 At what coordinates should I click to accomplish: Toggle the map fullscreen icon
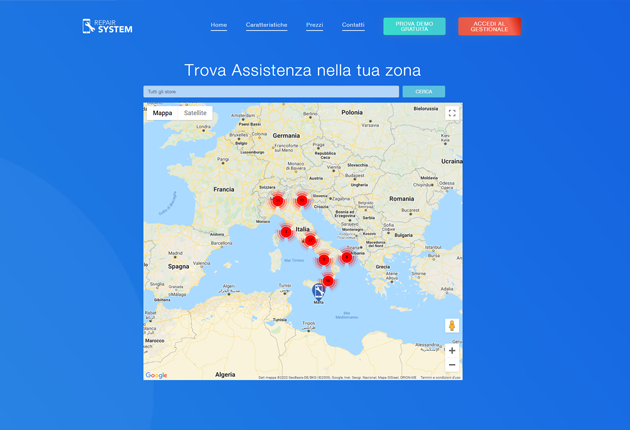pos(452,113)
